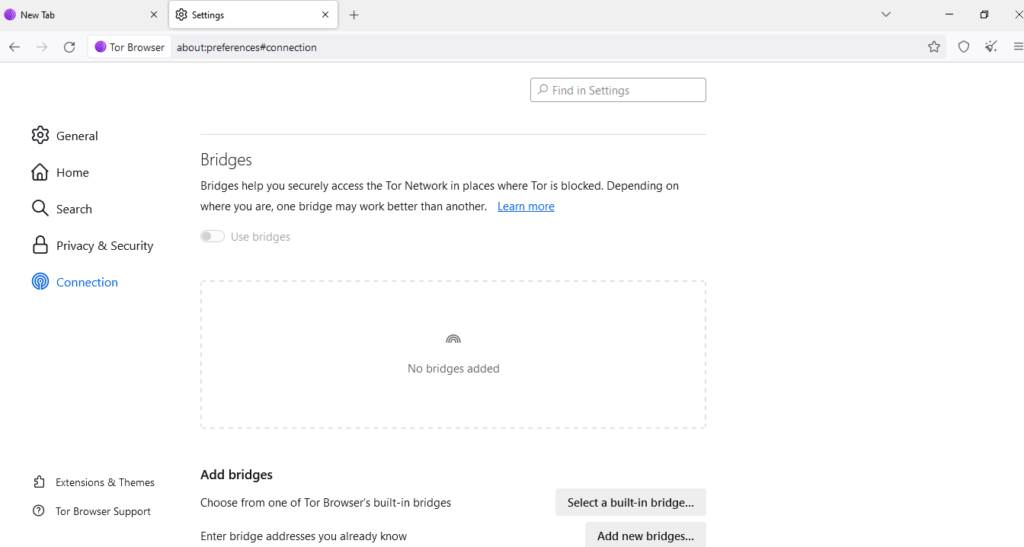Screen dimensions: 1024x547
Task: Click the Bridges section heading
Action: (226, 160)
